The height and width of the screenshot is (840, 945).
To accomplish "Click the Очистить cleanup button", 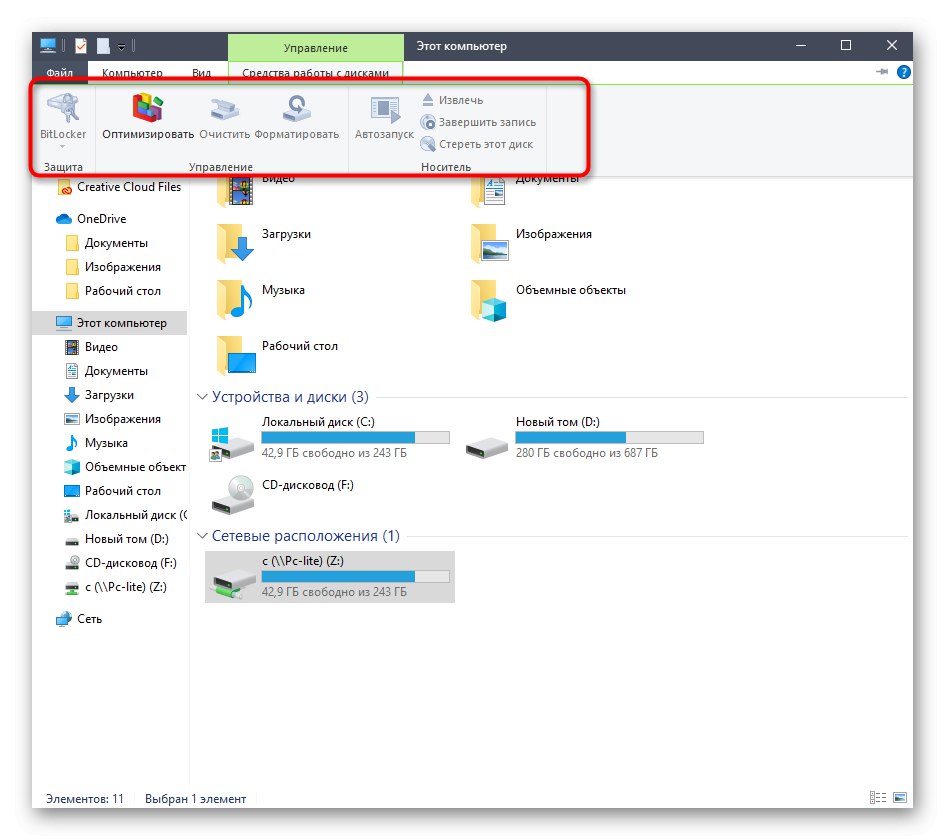I will (x=224, y=117).
